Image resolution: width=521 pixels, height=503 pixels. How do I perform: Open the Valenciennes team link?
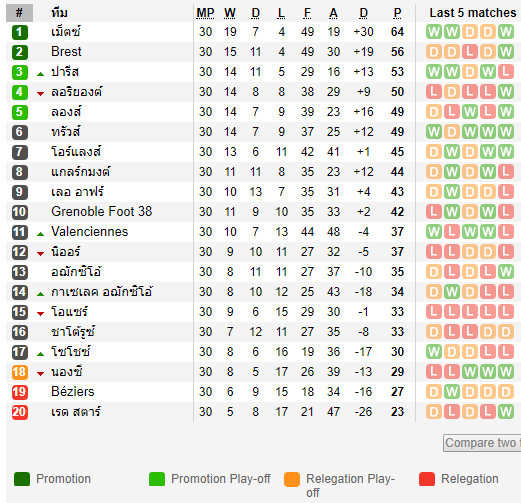tap(89, 232)
